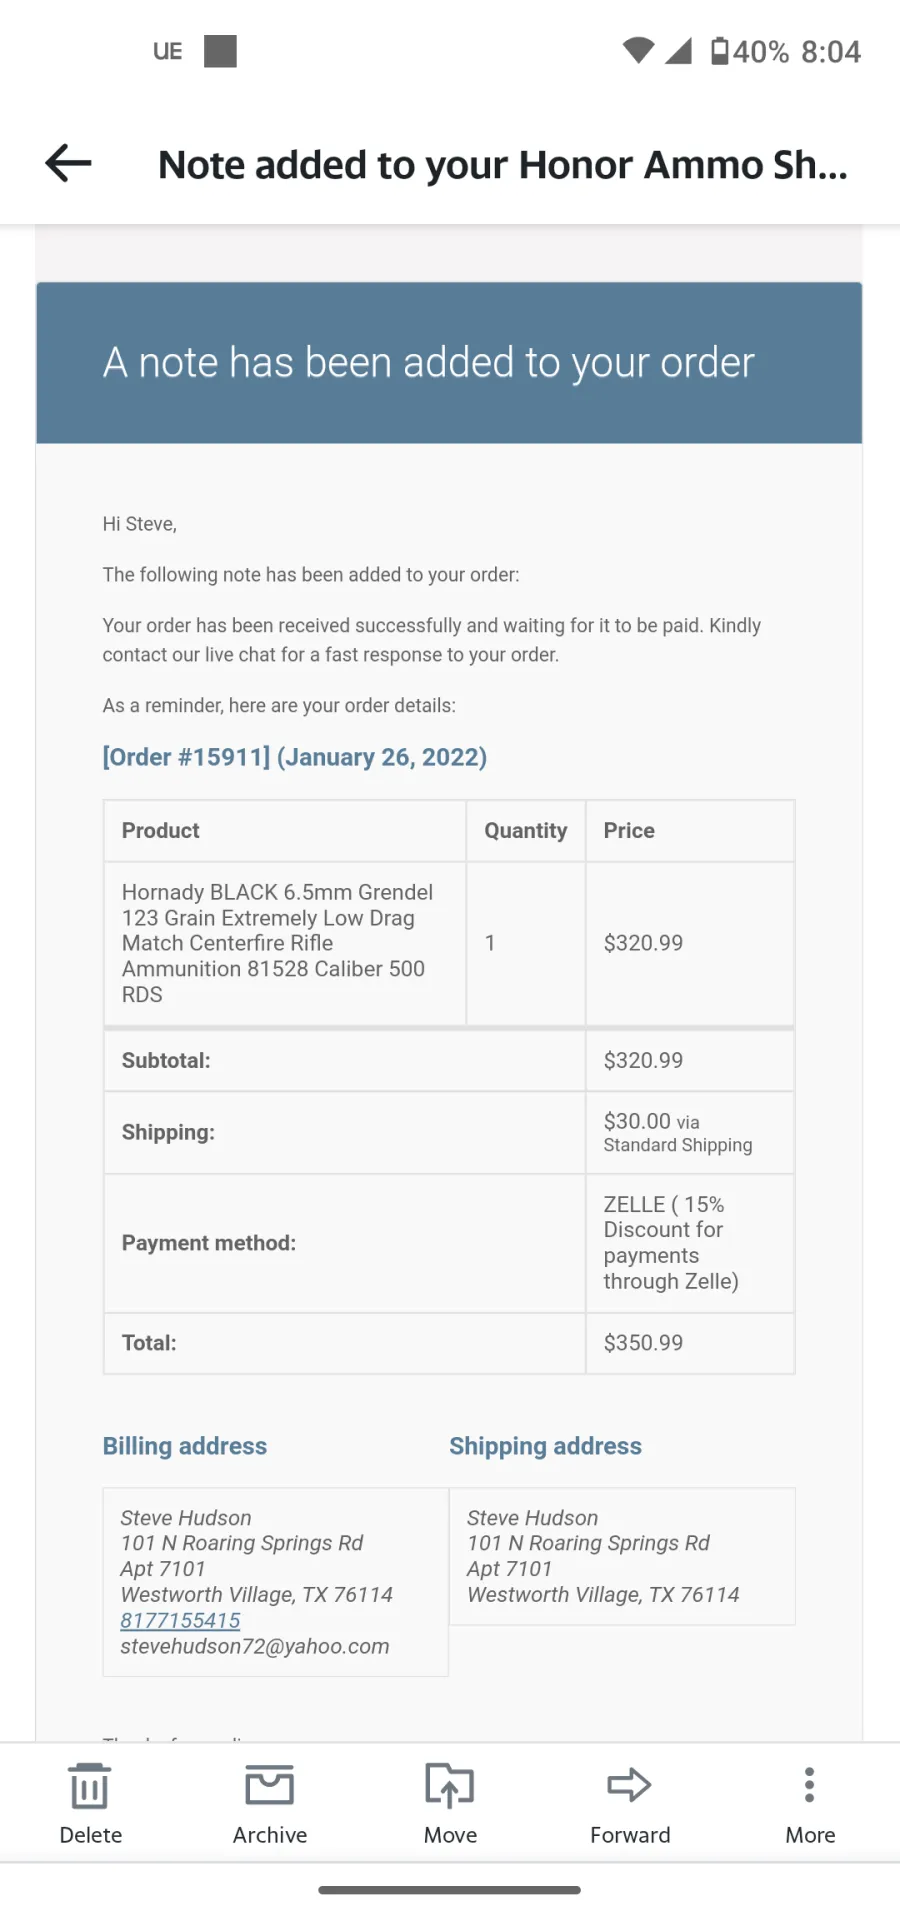Tap the Move icon
The width and height of the screenshot is (900, 1916).
point(450,1786)
